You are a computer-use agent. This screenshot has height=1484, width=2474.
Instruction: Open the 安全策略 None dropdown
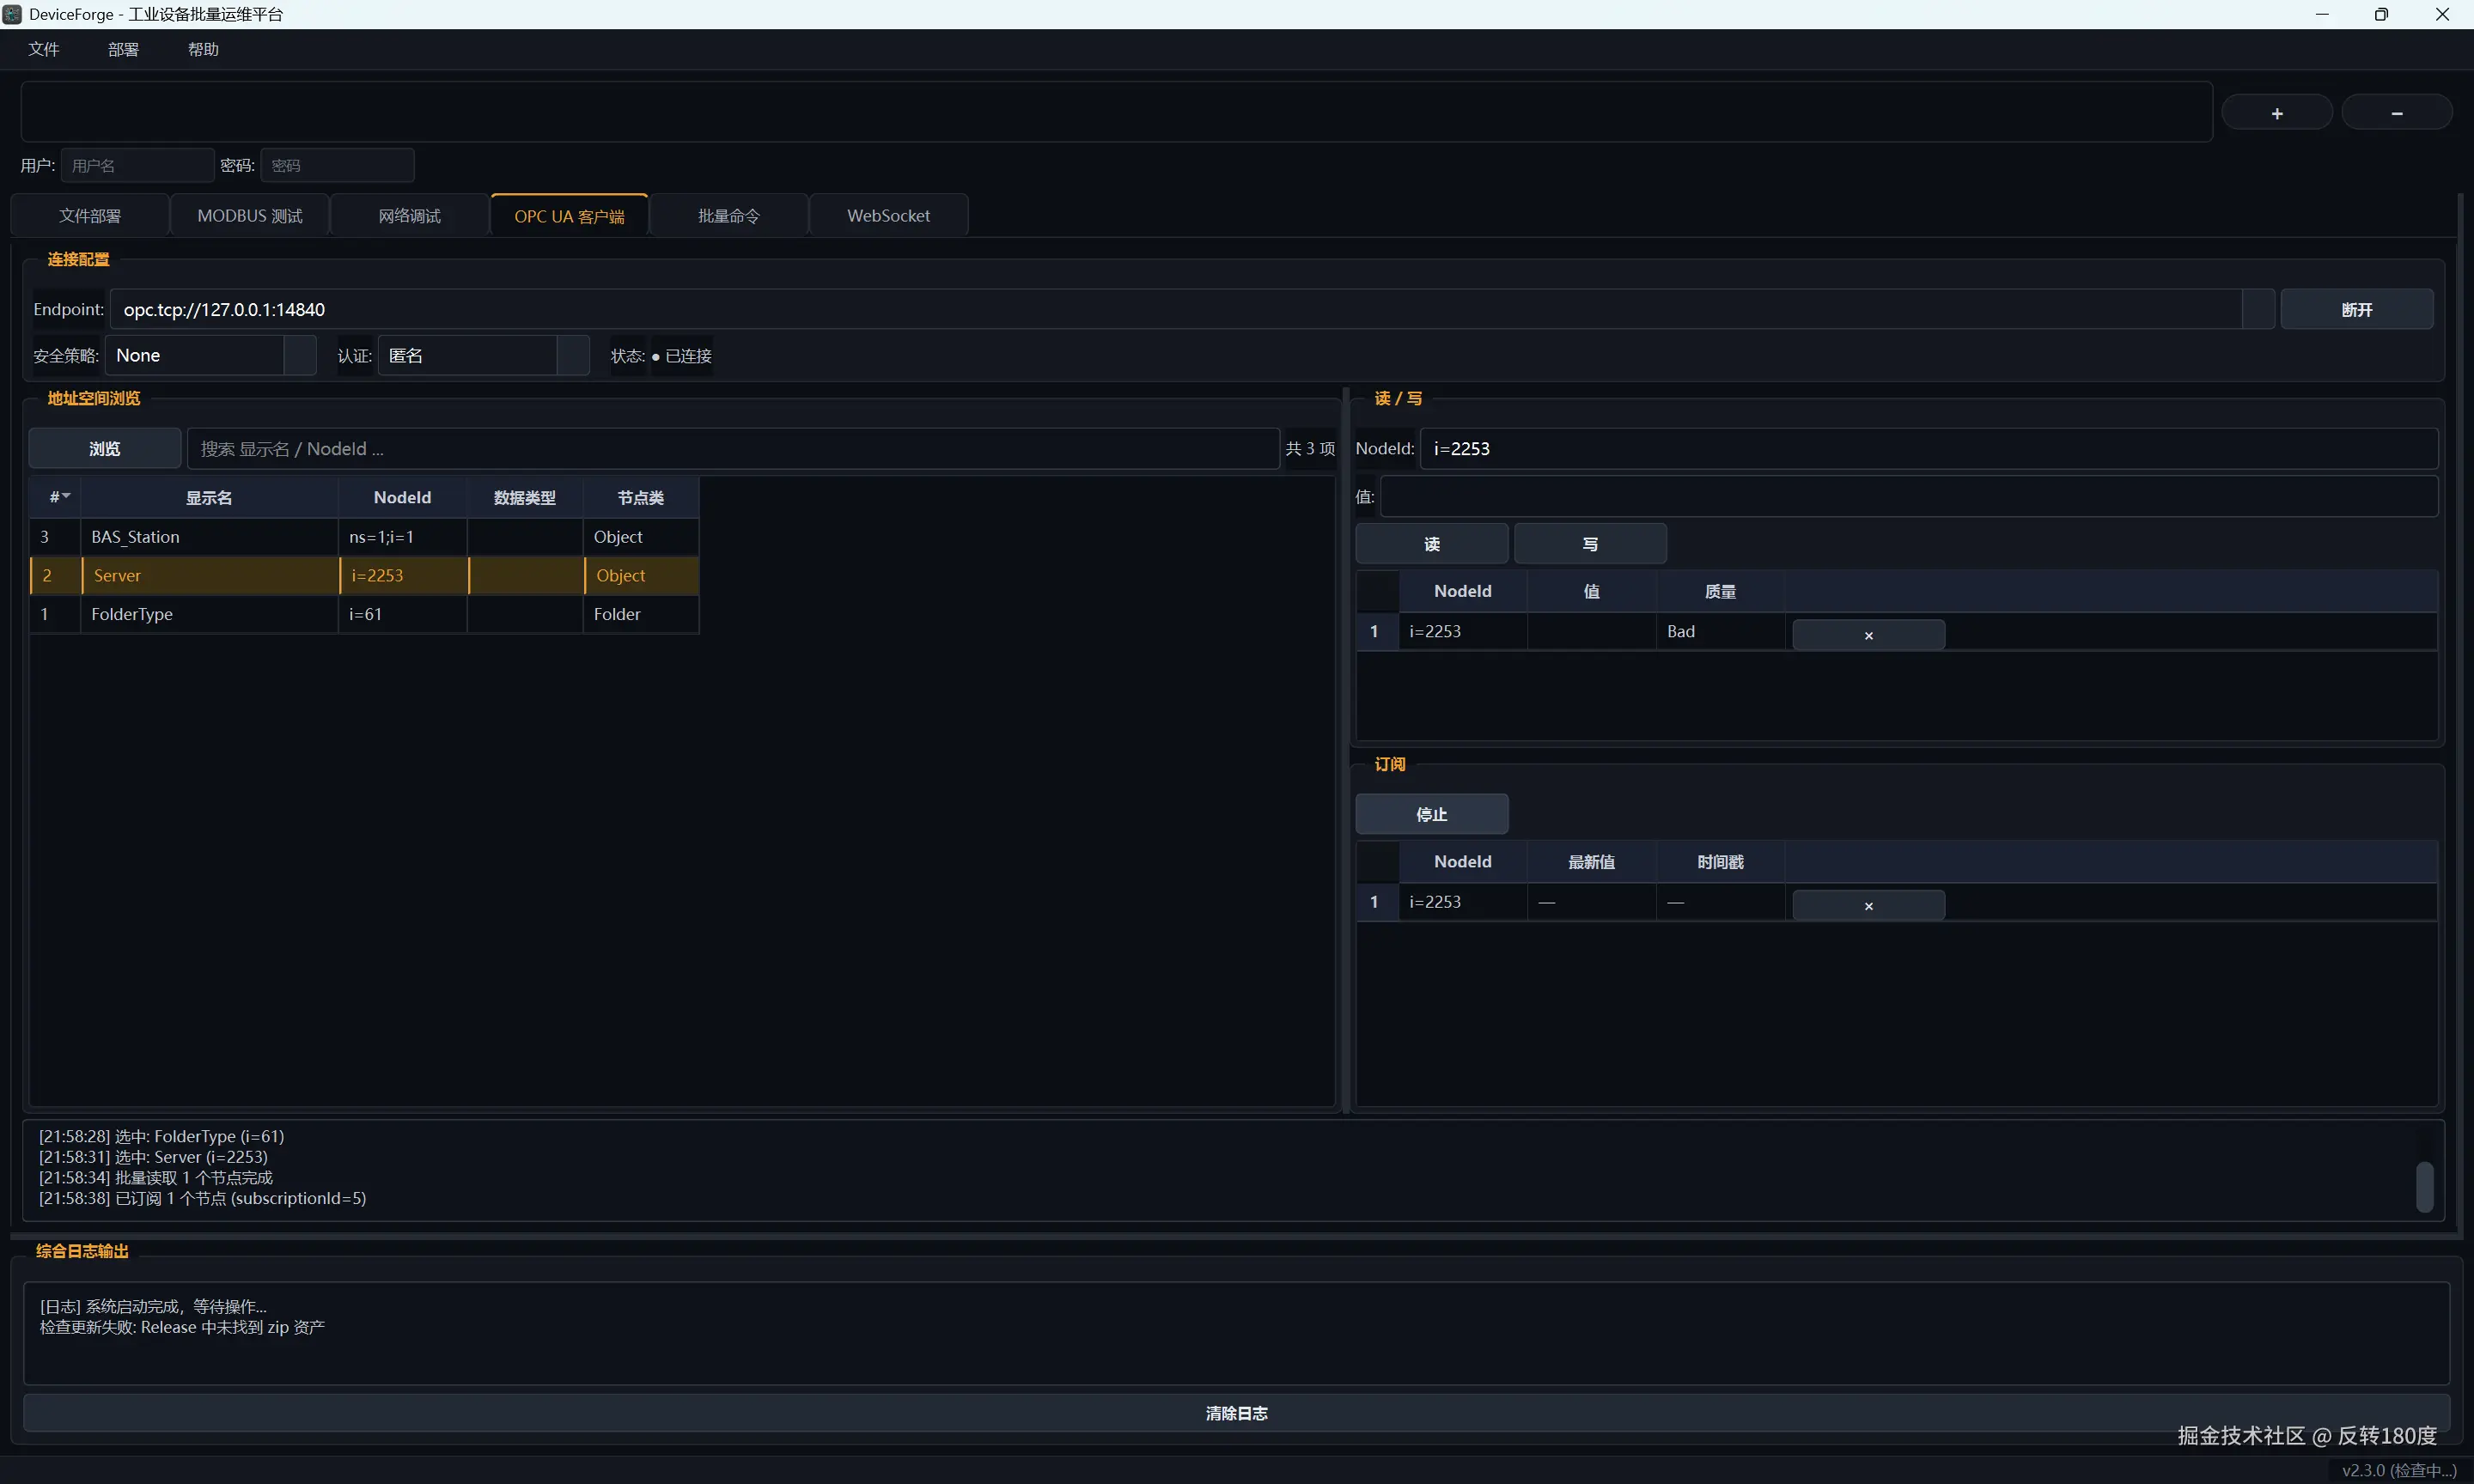point(210,355)
